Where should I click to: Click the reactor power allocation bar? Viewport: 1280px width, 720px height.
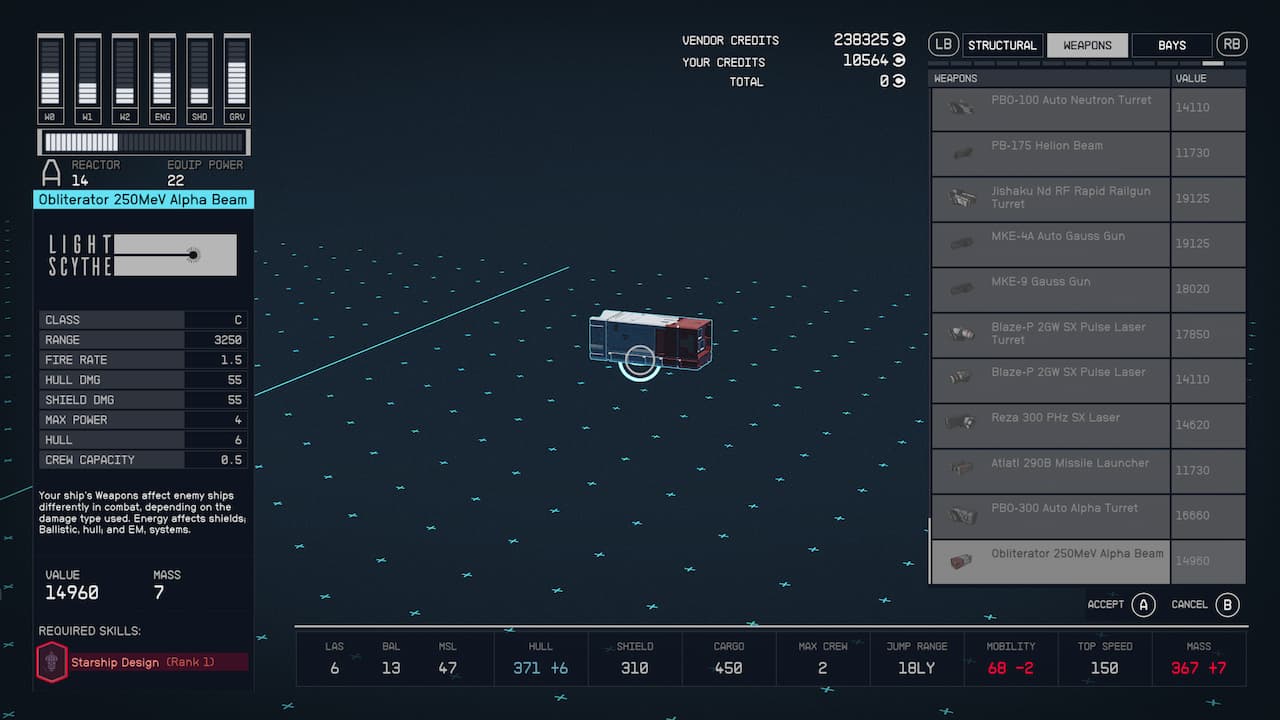144,142
